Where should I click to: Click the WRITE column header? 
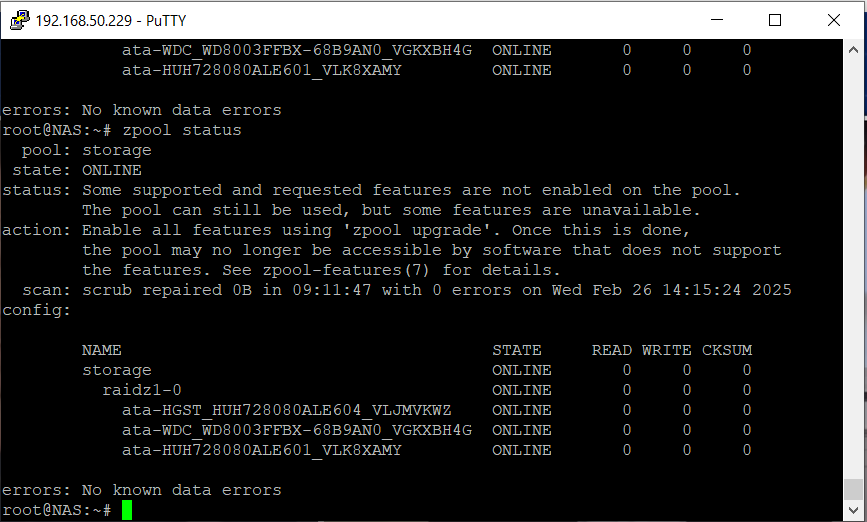666,350
